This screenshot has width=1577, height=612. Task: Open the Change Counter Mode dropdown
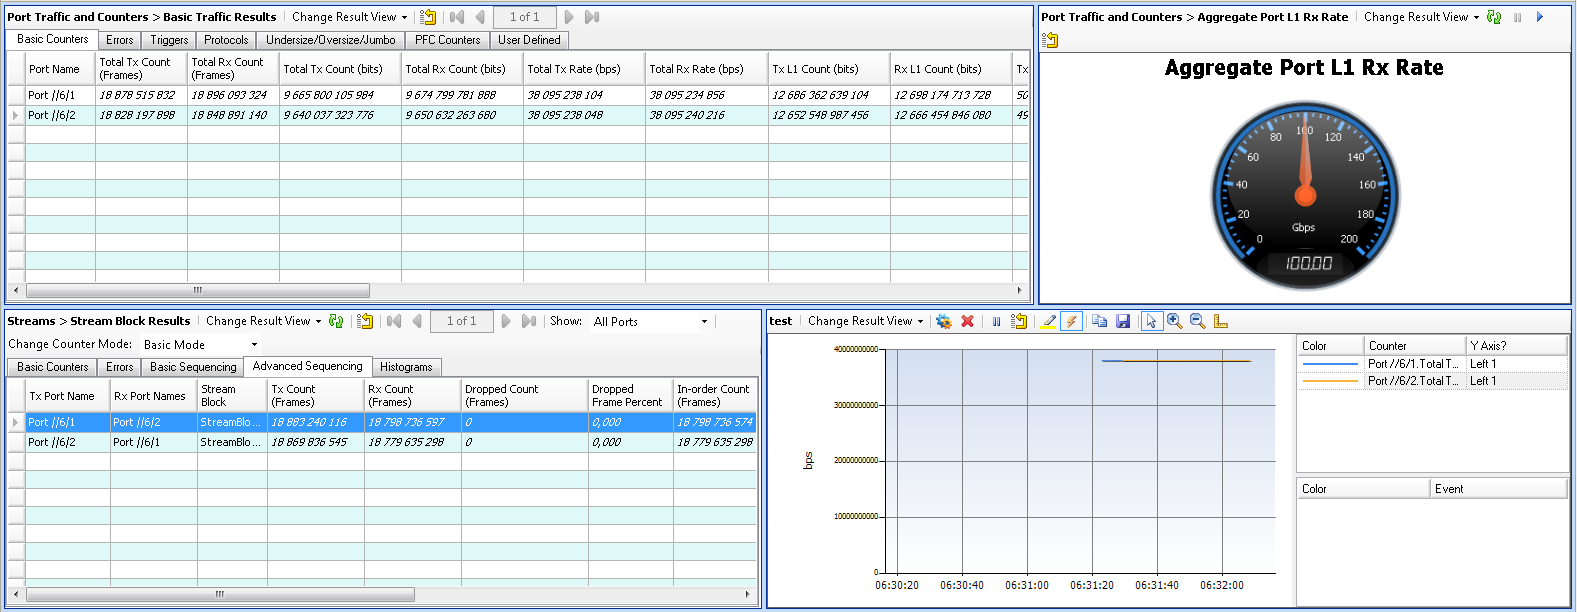click(200, 344)
